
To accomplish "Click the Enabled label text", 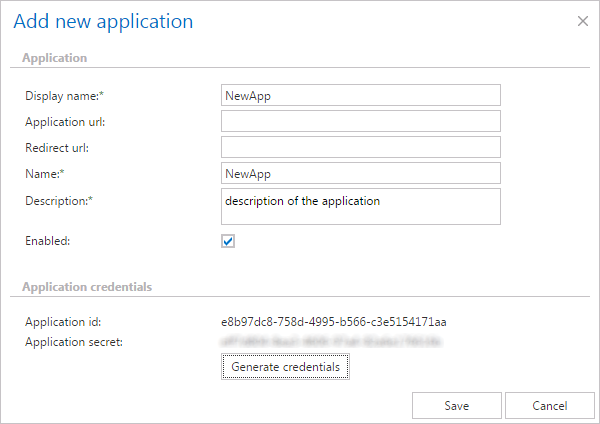I will coord(47,241).
